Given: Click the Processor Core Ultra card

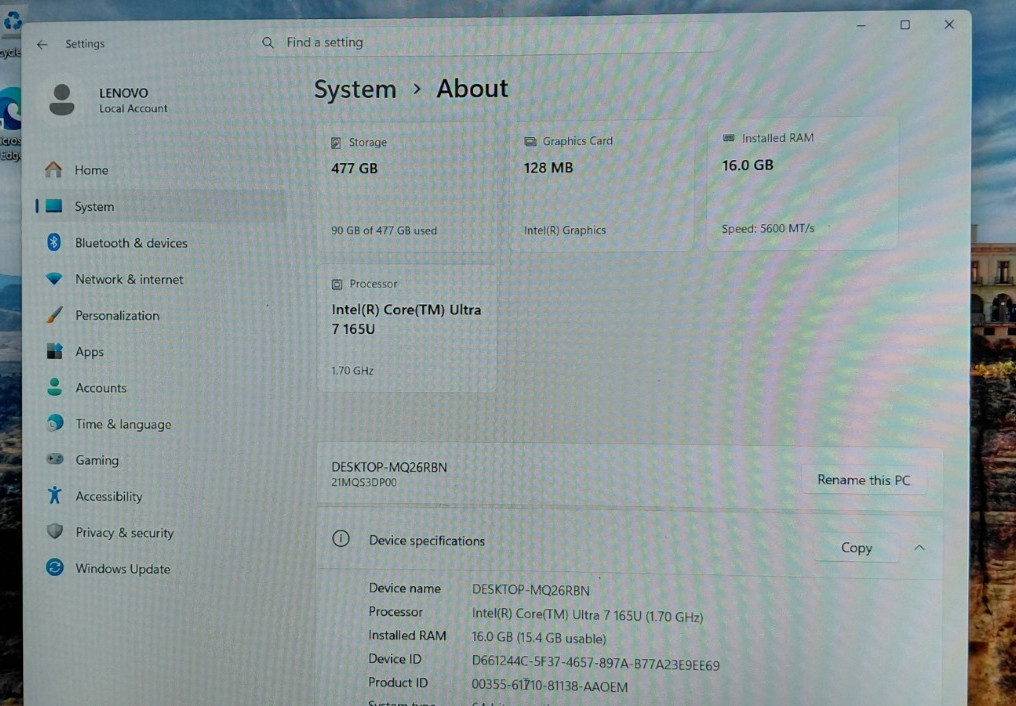Looking at the screenshot, I should (x=407, y=328).
